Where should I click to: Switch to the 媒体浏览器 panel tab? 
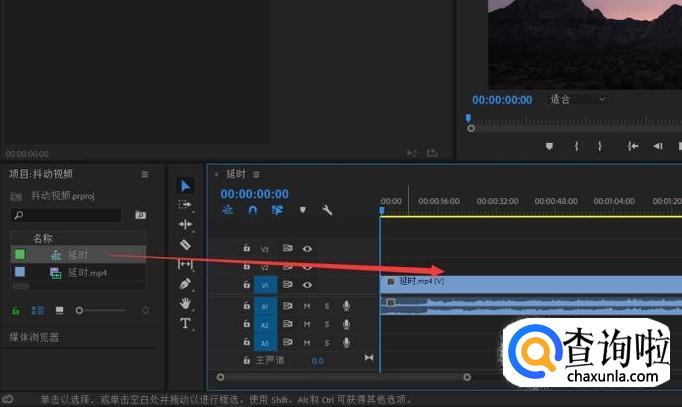34,337
